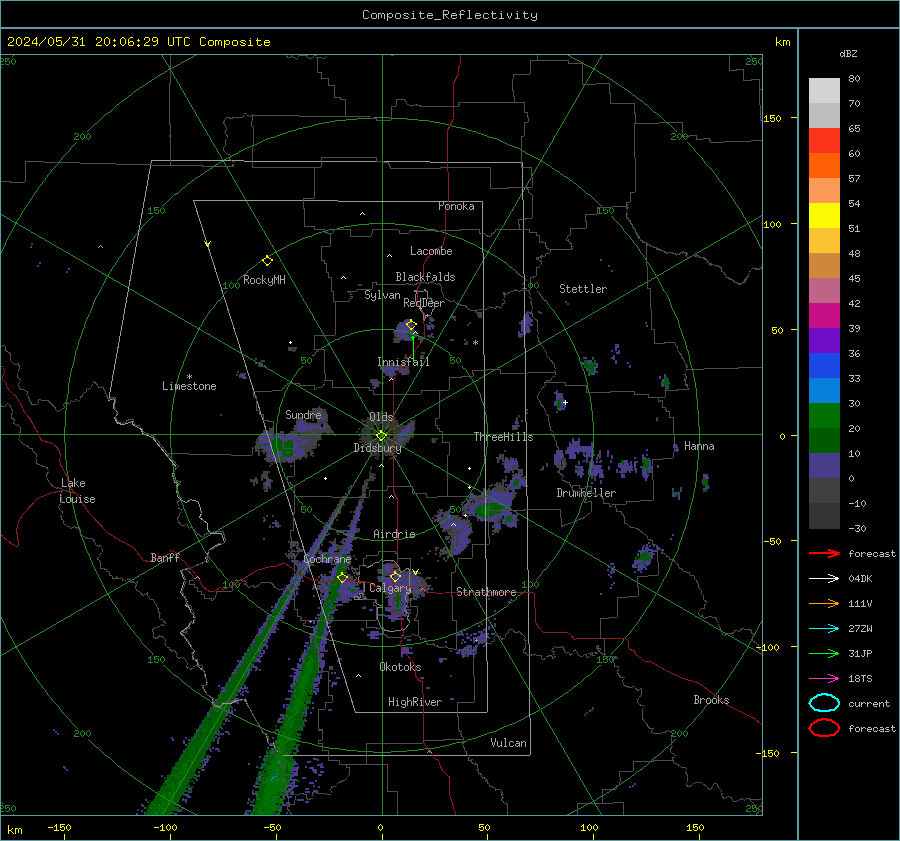Click the light gray 70-80 dBZ swatch
This screenshot has width=900, height=841.
(x=824, y=91)
